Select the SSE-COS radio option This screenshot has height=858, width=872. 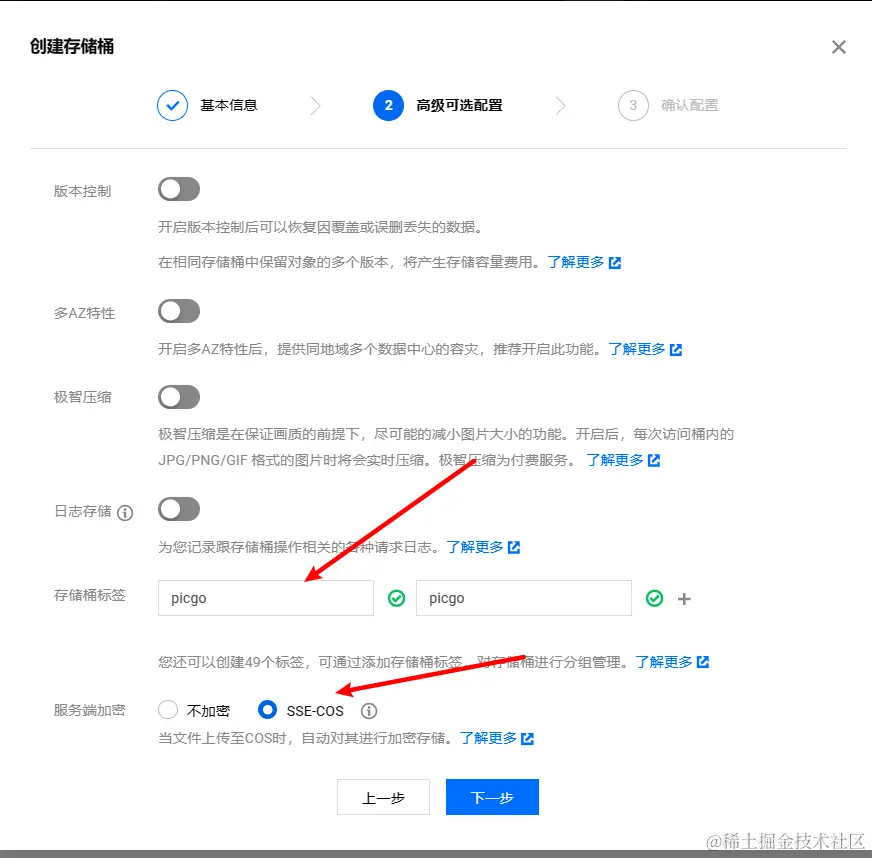[267, 710]
